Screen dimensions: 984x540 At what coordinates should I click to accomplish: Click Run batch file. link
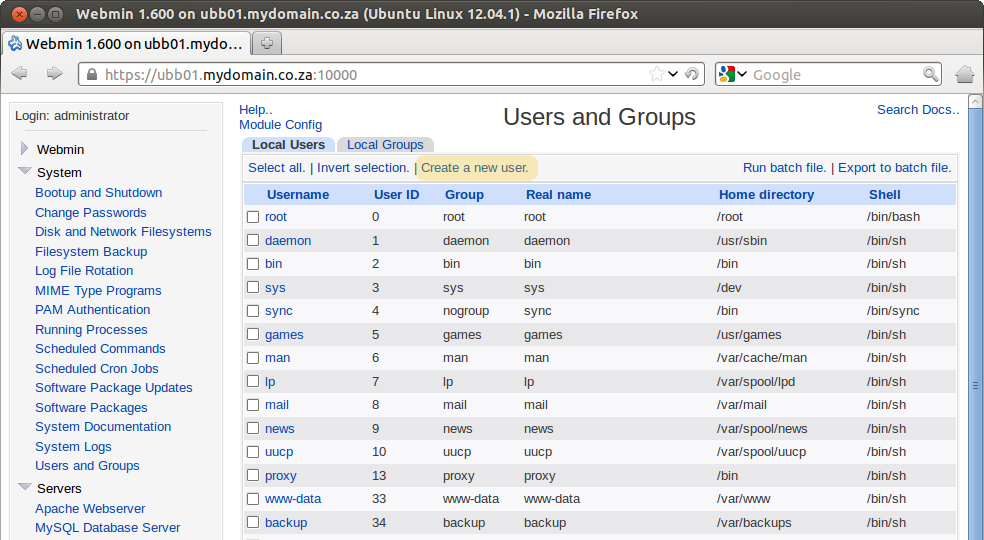click(x=784, y=168)
